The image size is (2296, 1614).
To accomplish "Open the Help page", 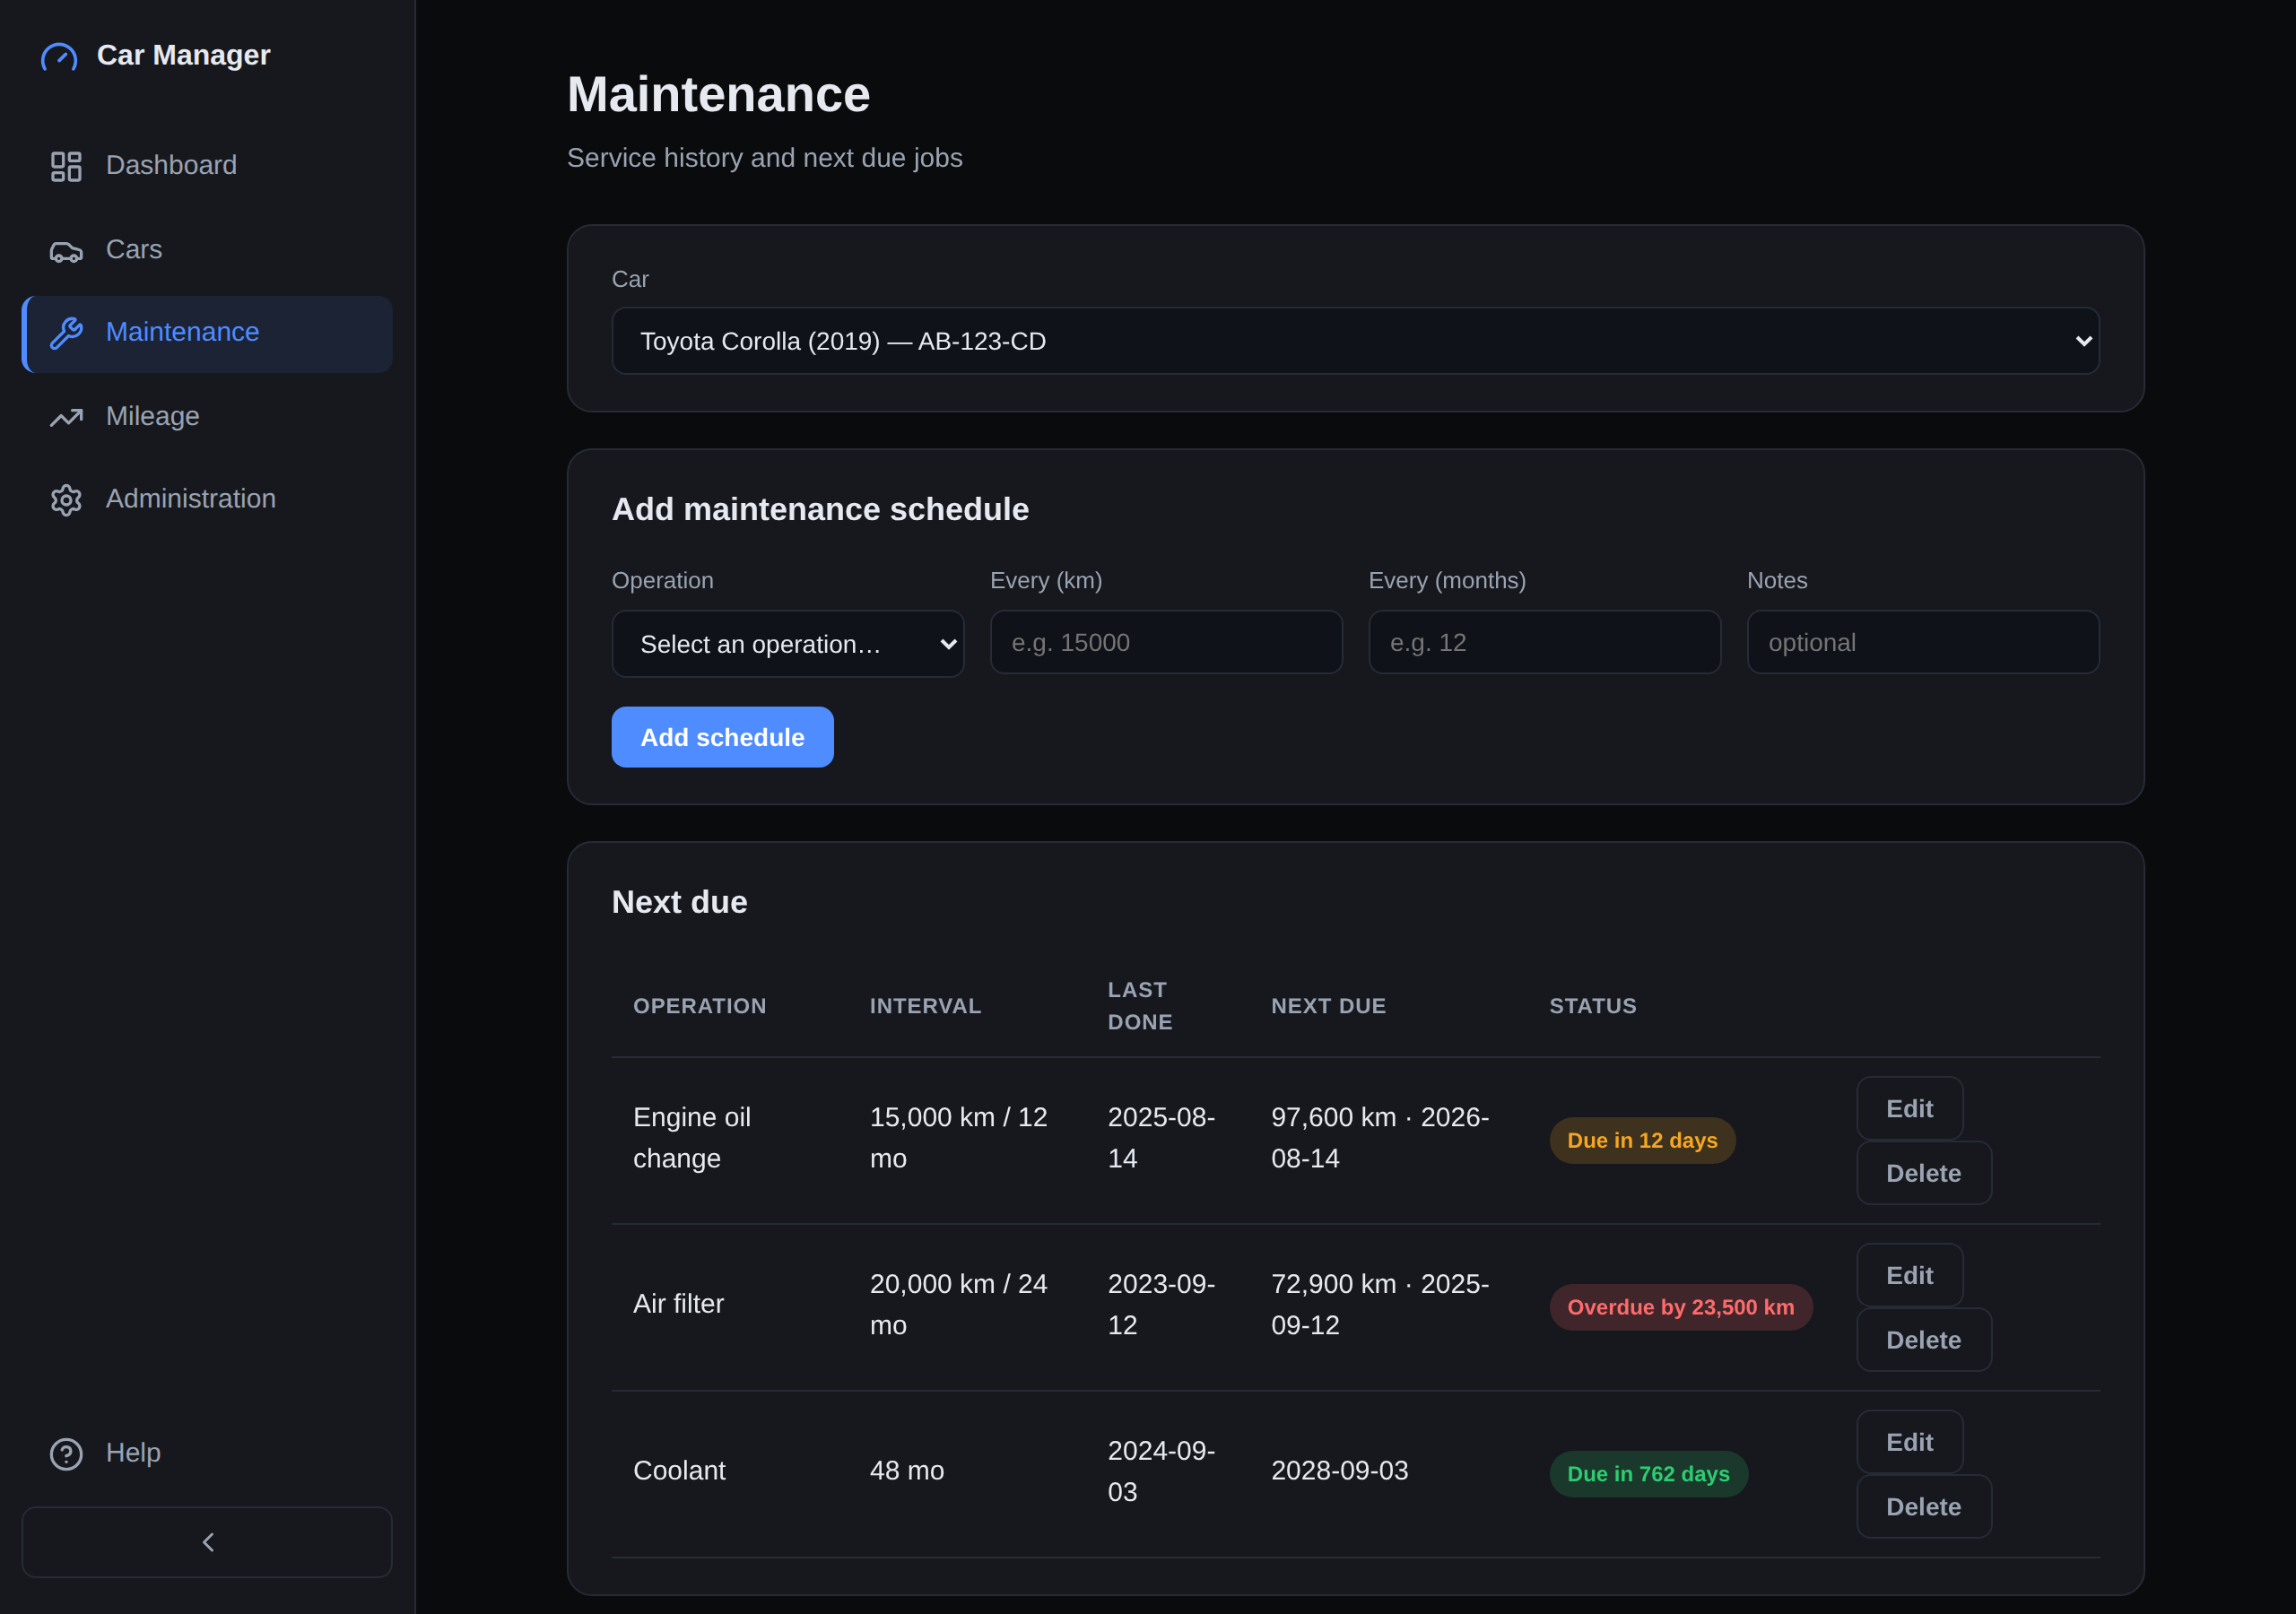I will click(207, 1453).
